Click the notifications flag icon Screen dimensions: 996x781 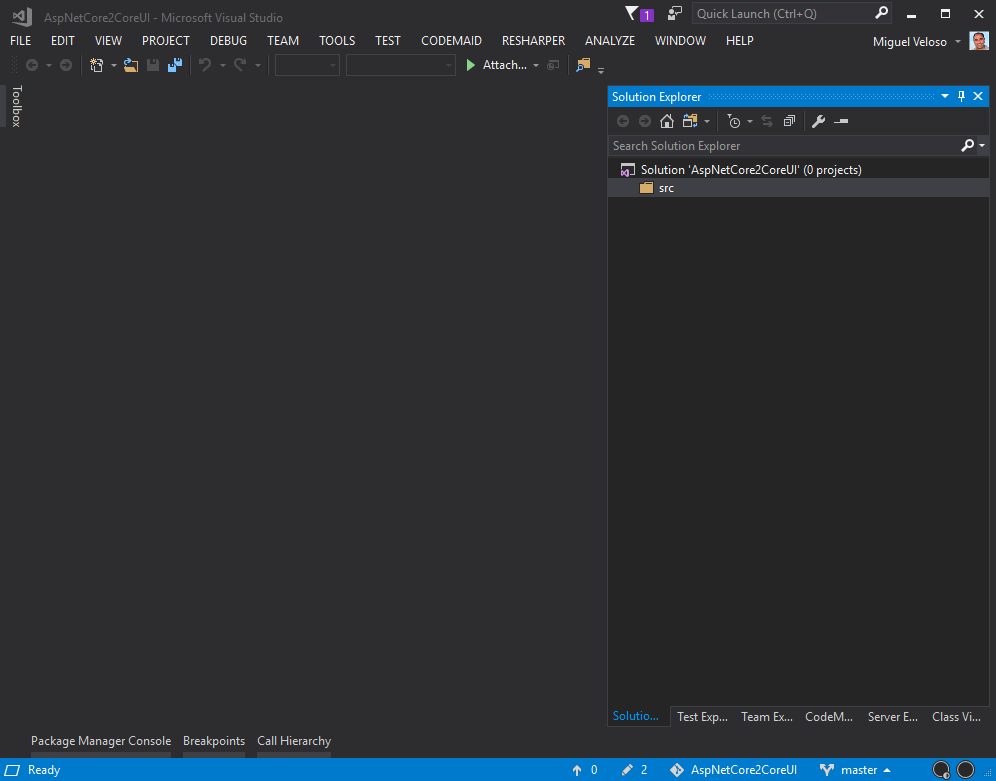pos(639,14)
